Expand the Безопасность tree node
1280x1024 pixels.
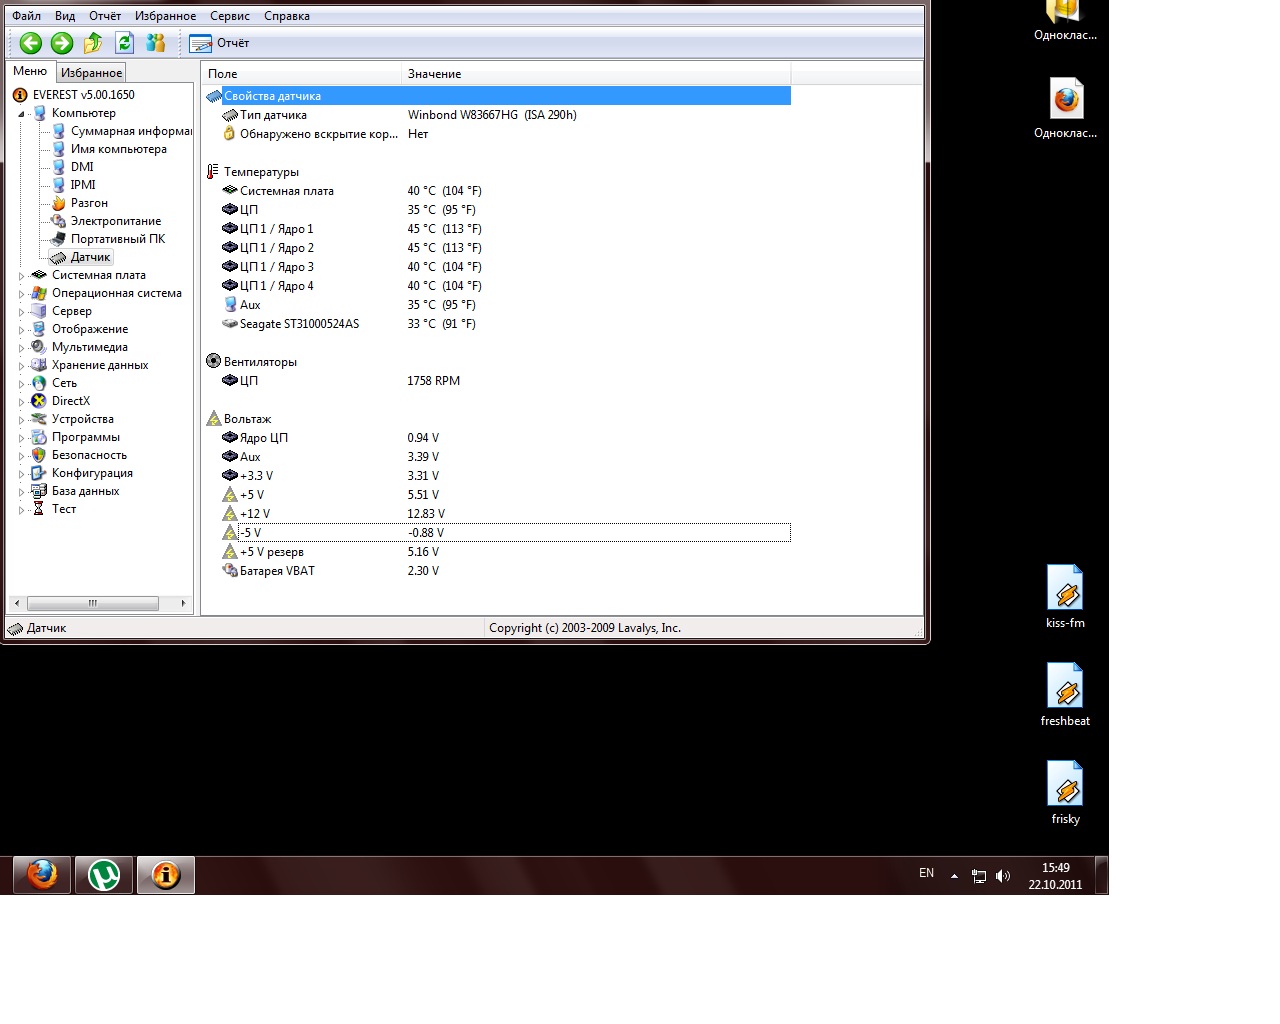[x=21, y=456]
